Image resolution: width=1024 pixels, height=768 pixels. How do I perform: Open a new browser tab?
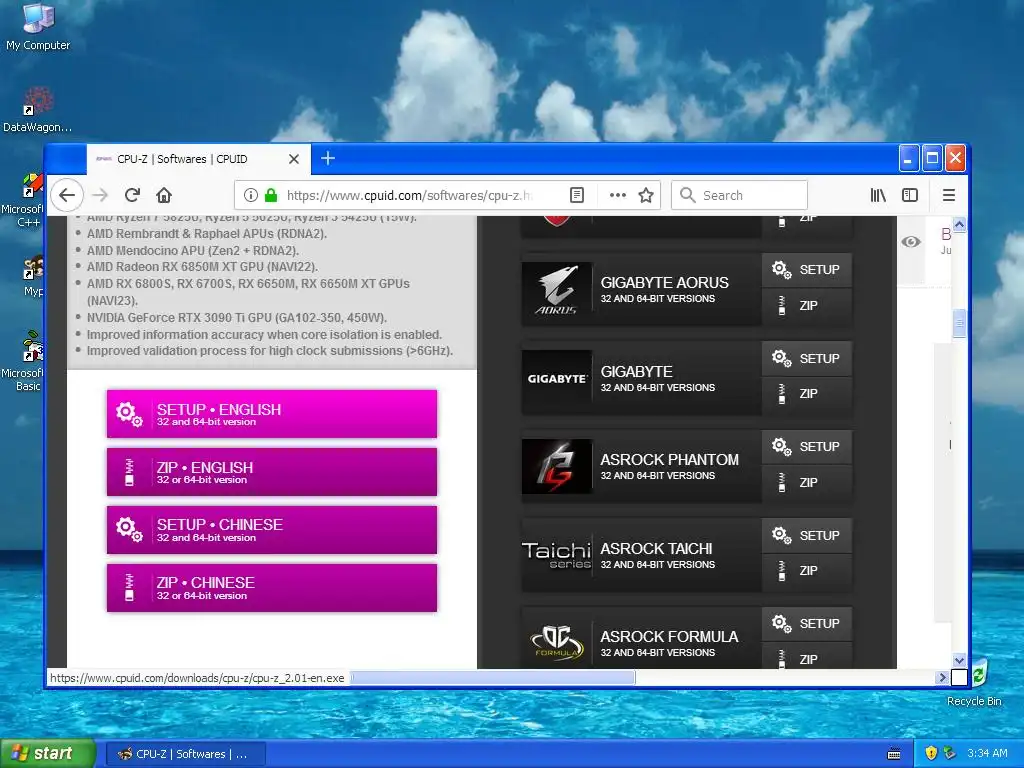point(328,158)
